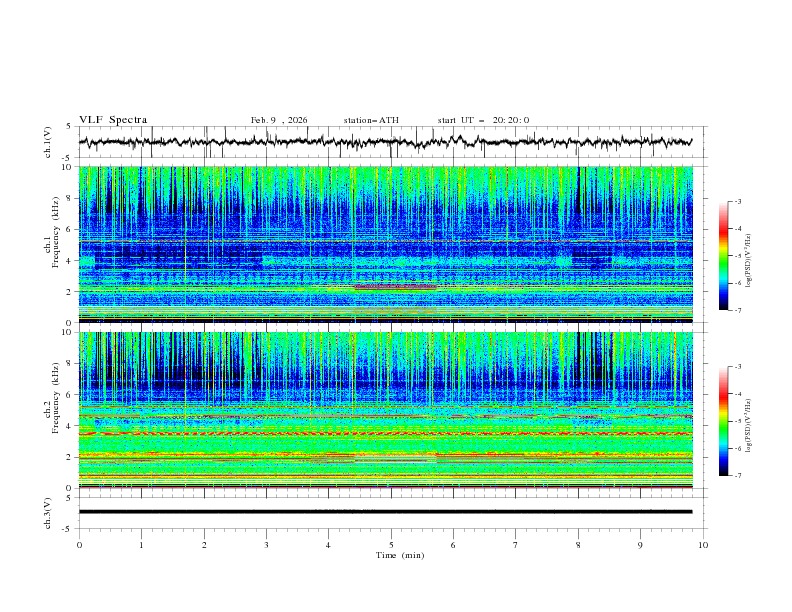Click the time axis tick label "8"
This screenshot has height=612, width=792.
pos(578,545)
